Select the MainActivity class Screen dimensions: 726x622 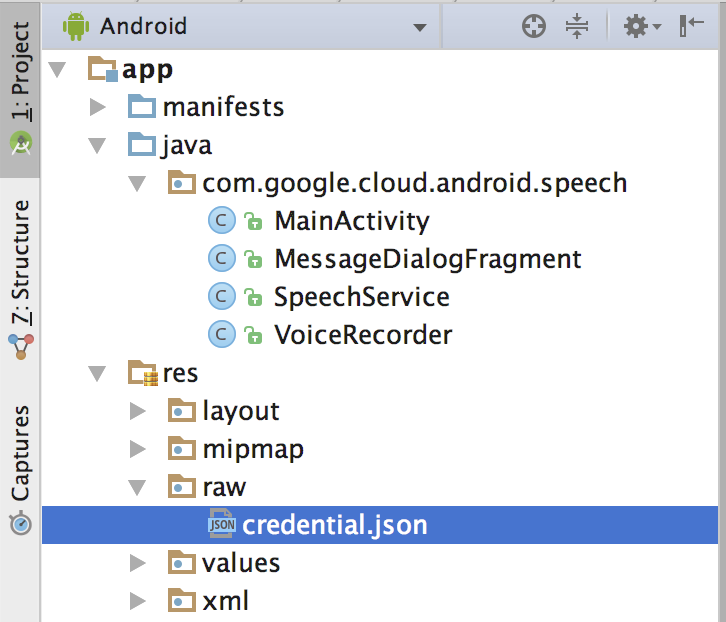click(352, 221)
